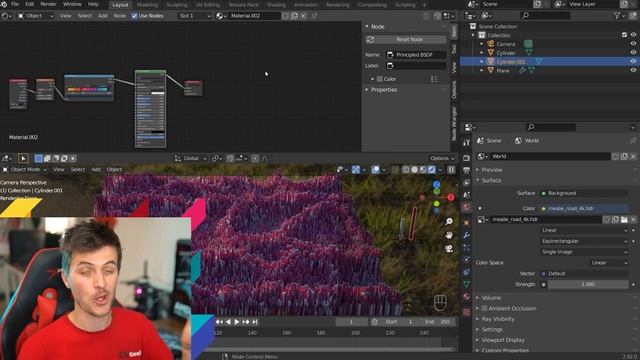
Task: Click the fake user shield for Material.002
Action: [x=286, y=16]
